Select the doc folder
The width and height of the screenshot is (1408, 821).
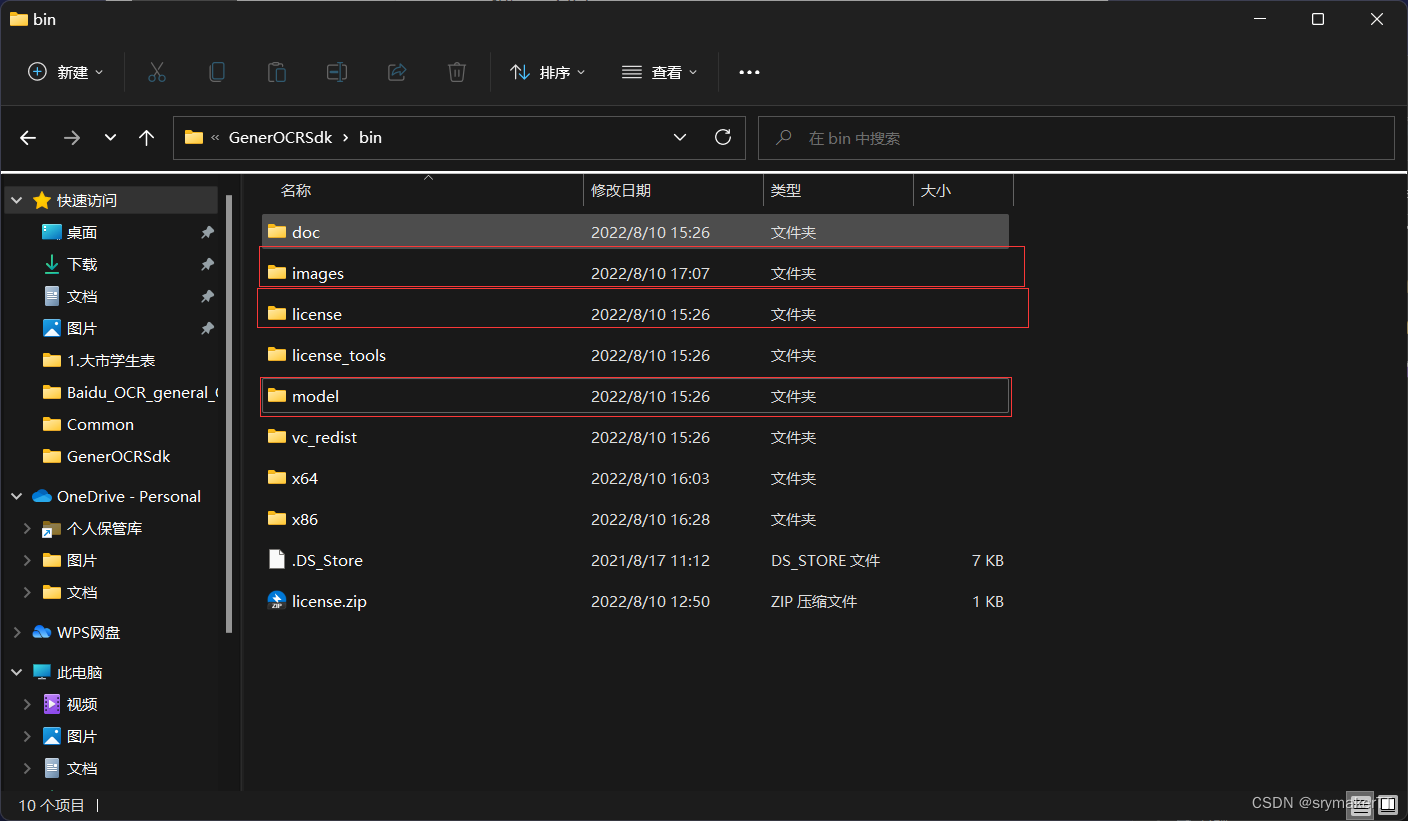coord(635,232)
